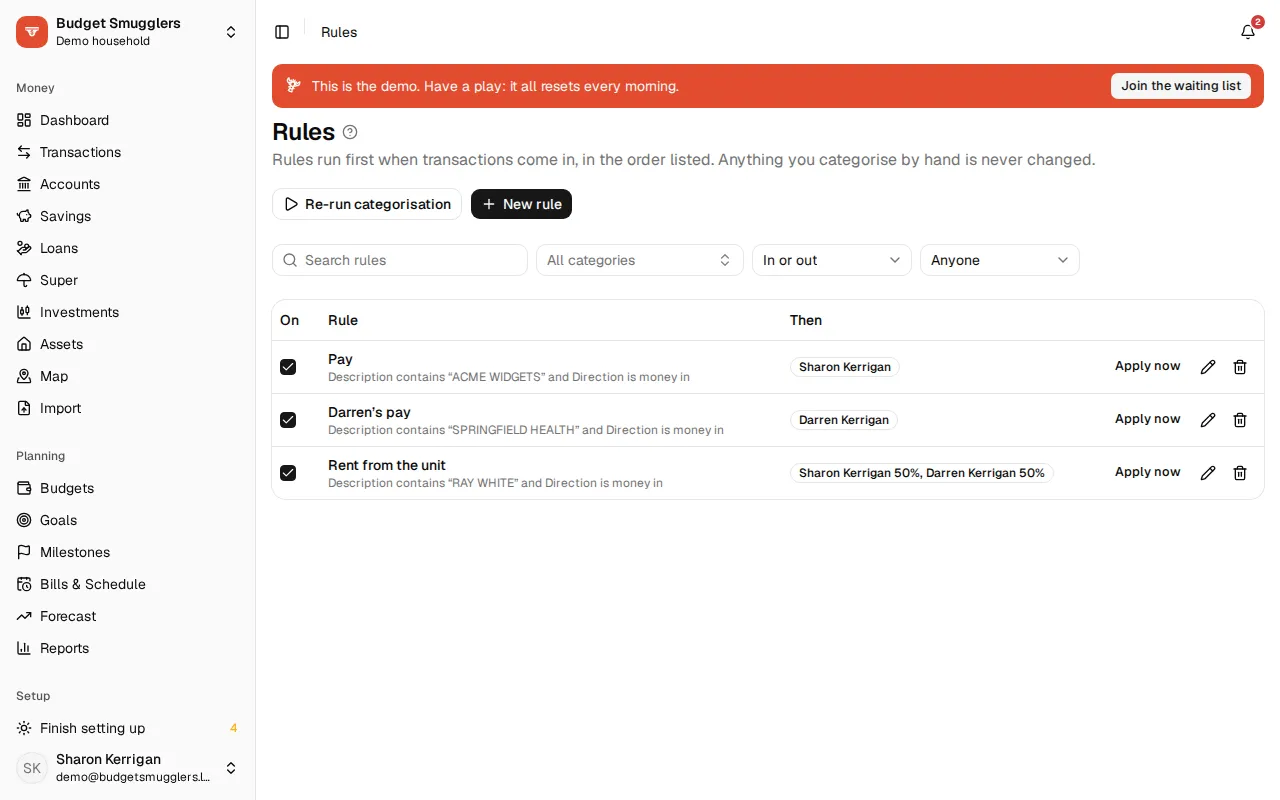1280x800 pixels.
Task: Navigate to Accounts
Action: click(128, 184)
